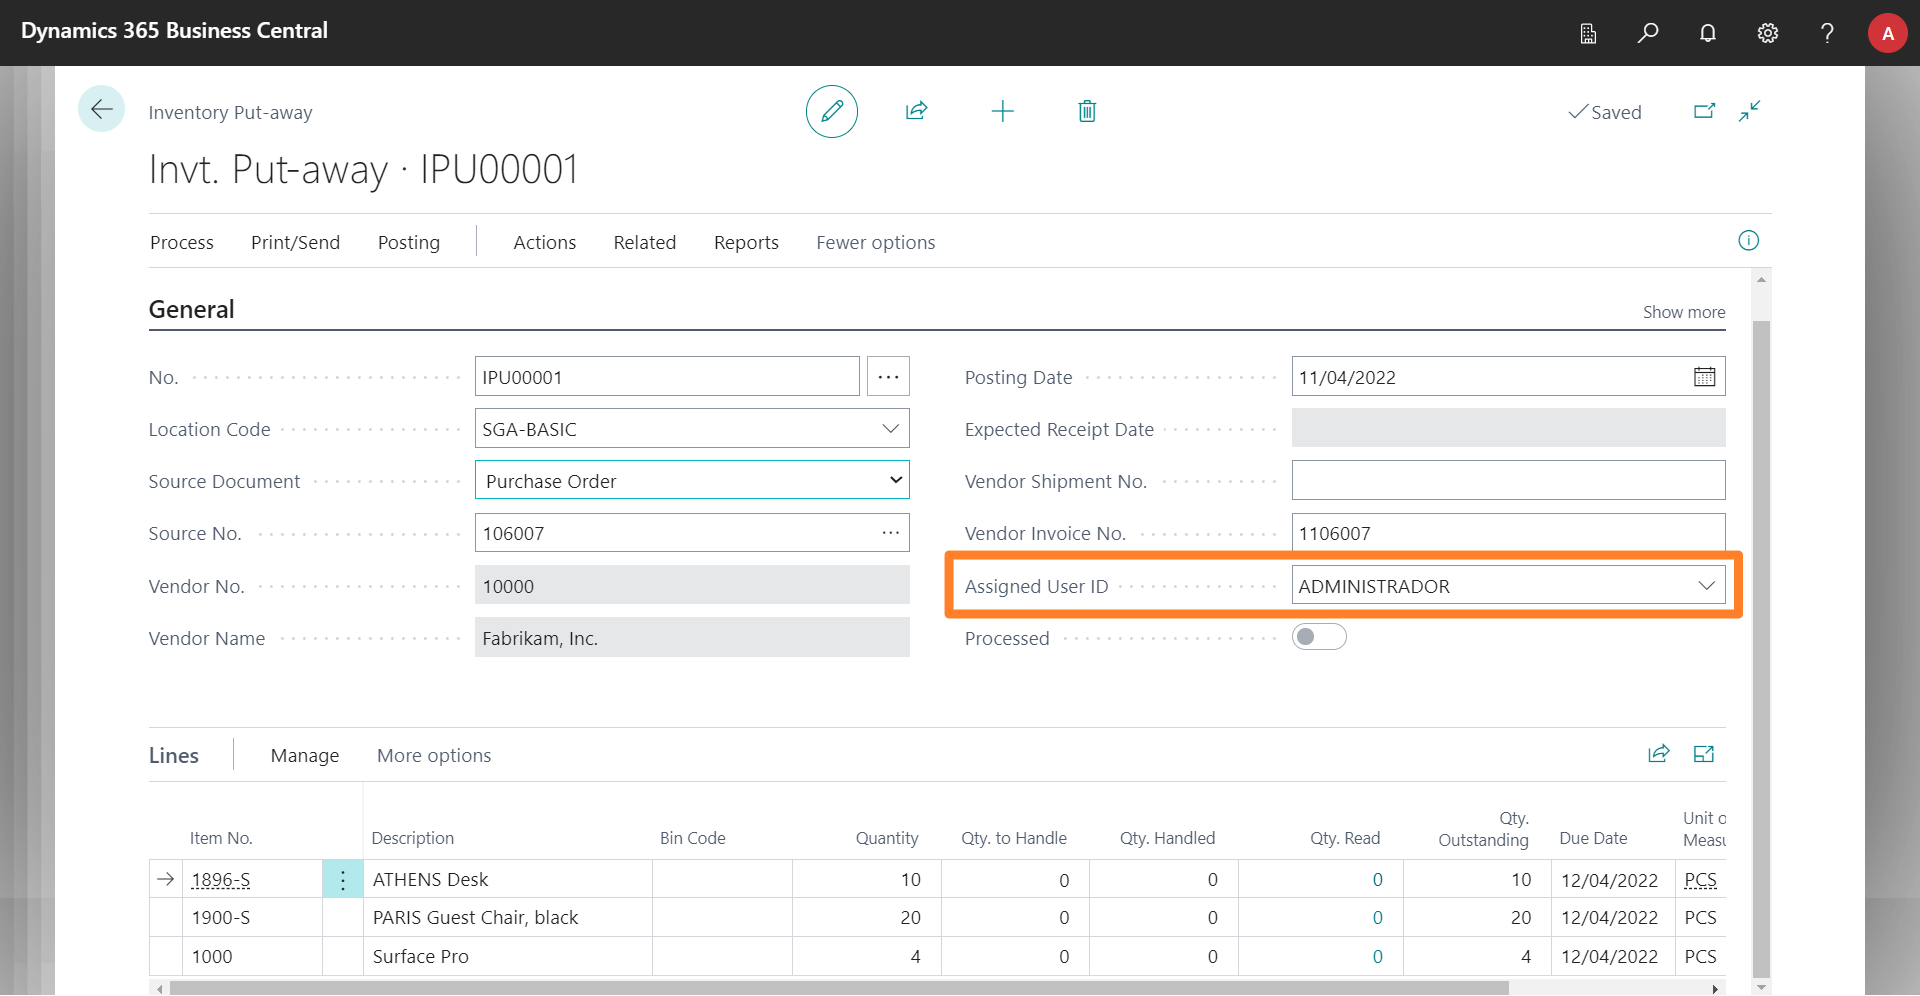Open the Manage menu in Lines

point(305,755)
